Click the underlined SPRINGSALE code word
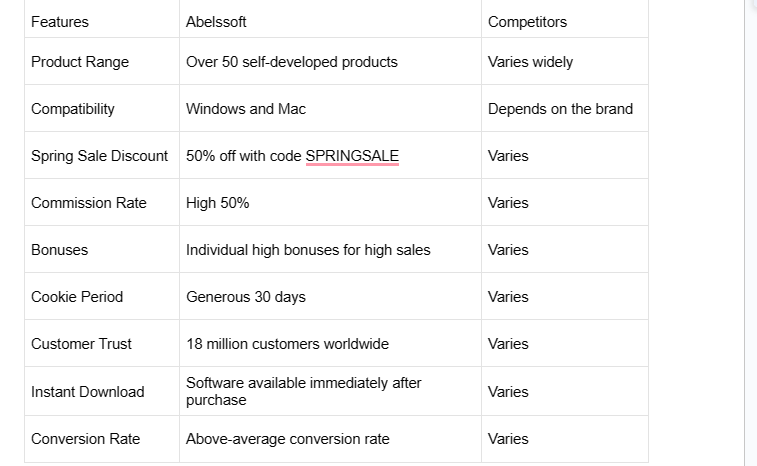This screenshot has height=466, width=757. [x=352, y=155]
